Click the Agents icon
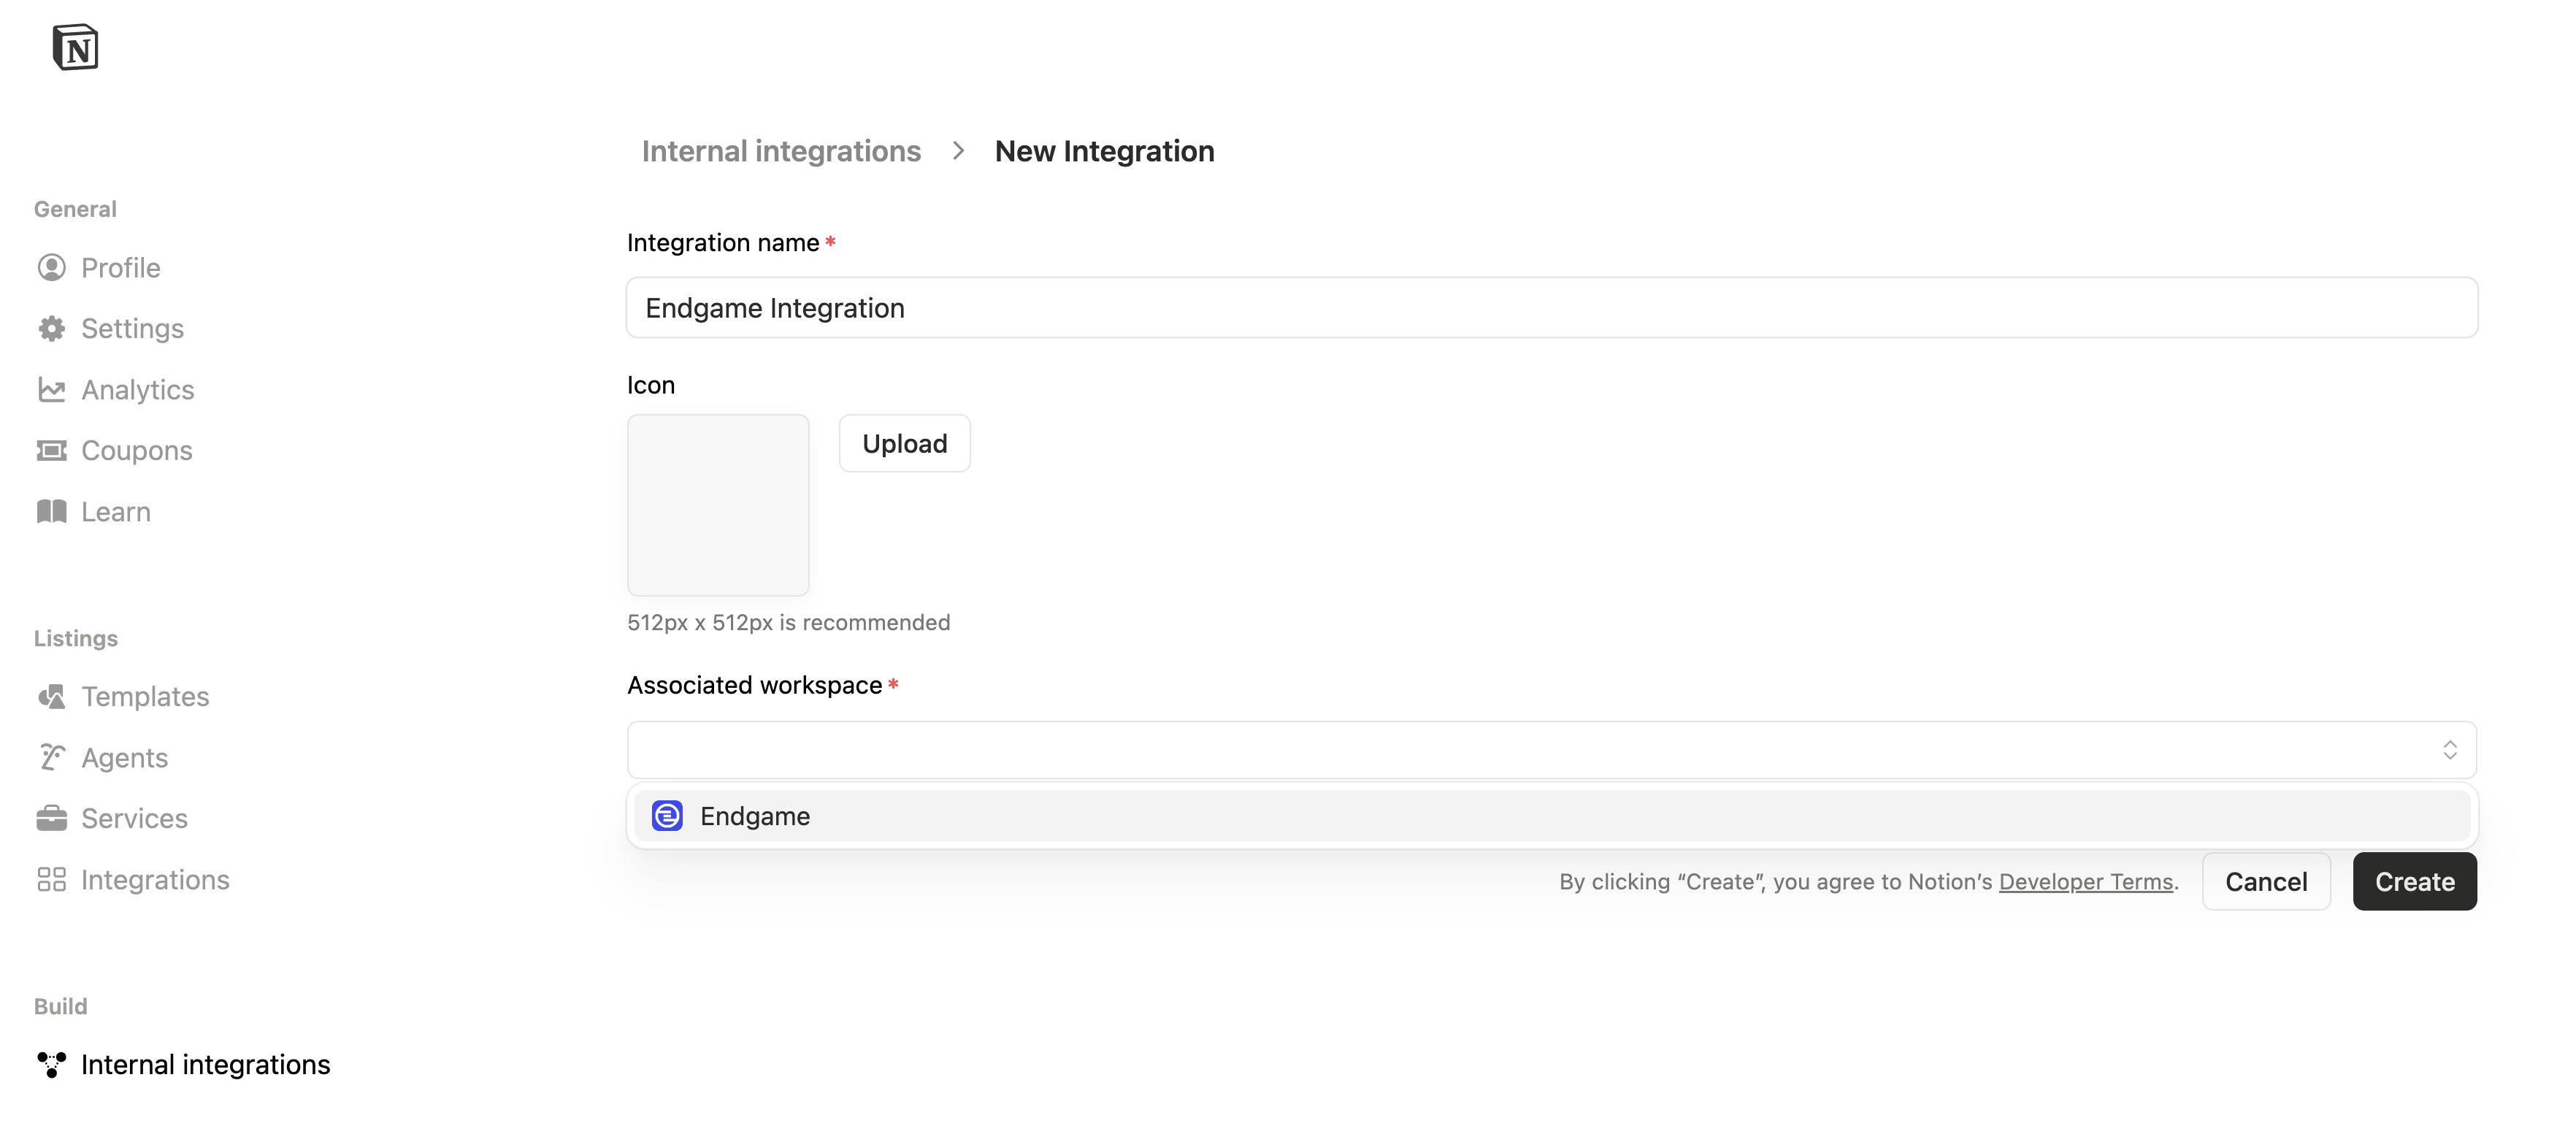This screenshot has width=2576, height=1126. (x=52, y=757)
